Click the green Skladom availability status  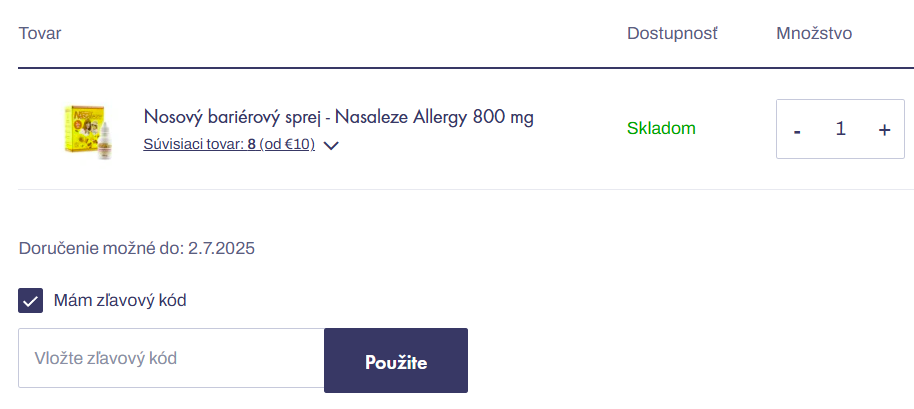pyautogui.click(x=661, y=128)
